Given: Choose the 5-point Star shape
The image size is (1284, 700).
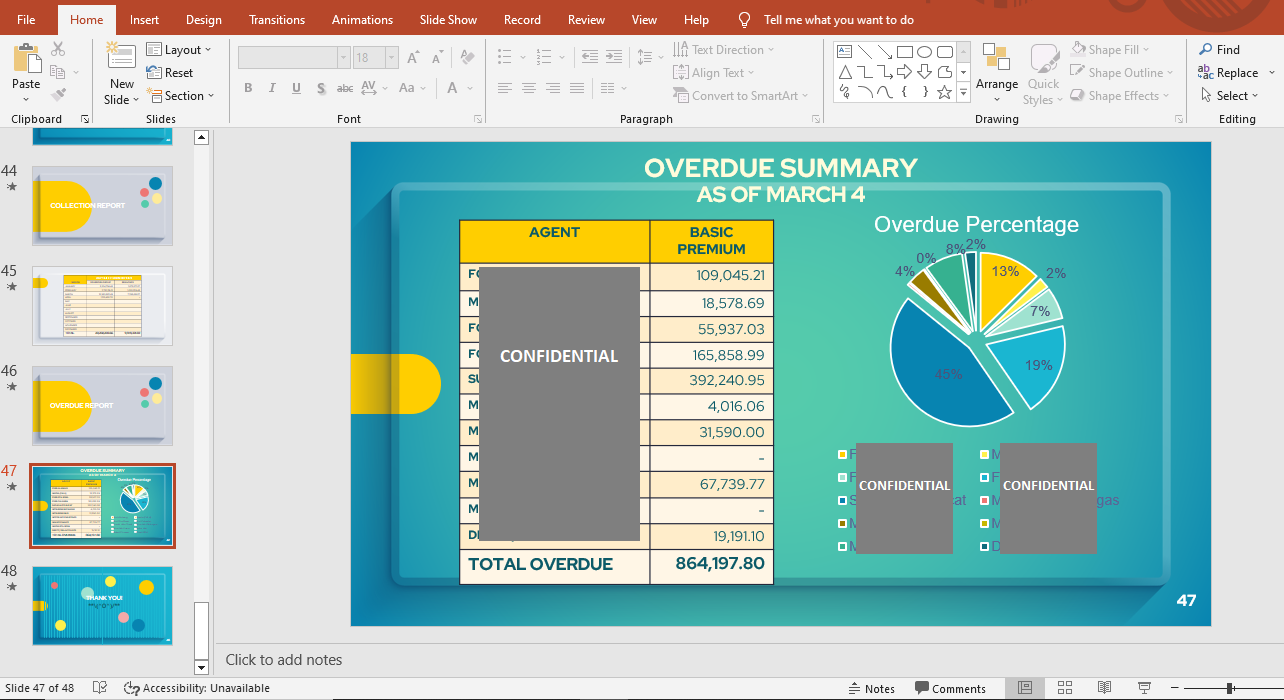Looking at the screenshot, I should tap(945, 92).
